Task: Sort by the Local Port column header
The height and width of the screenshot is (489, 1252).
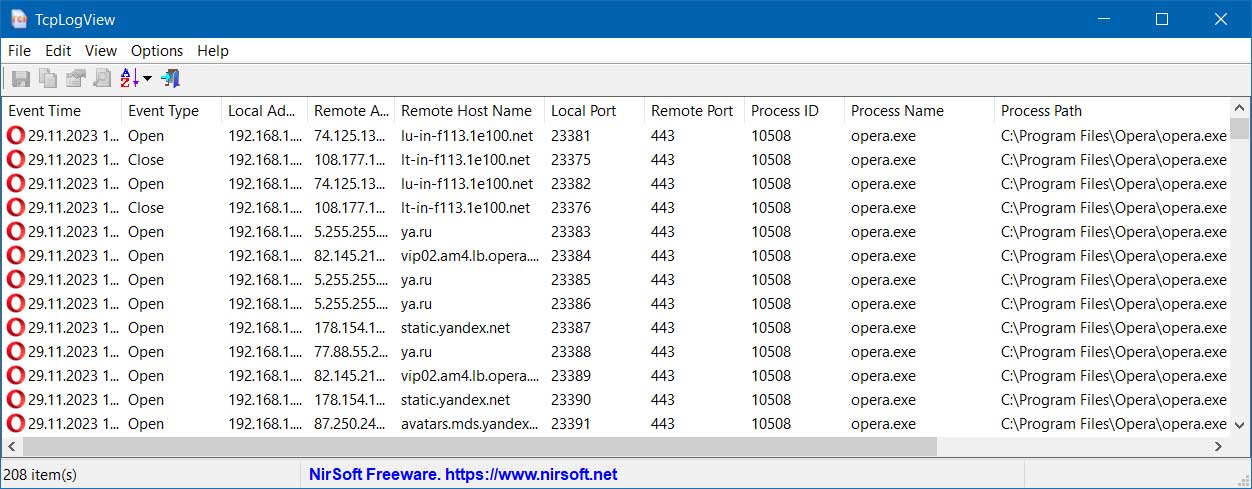Action: point(594,111)
